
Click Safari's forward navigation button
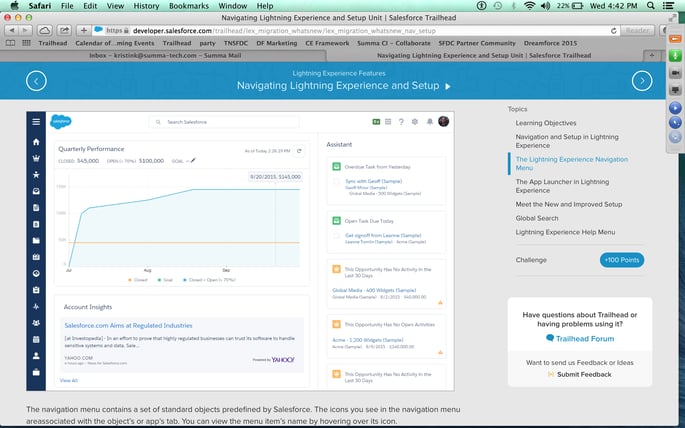pyautogui.click(x=25, y=31)
